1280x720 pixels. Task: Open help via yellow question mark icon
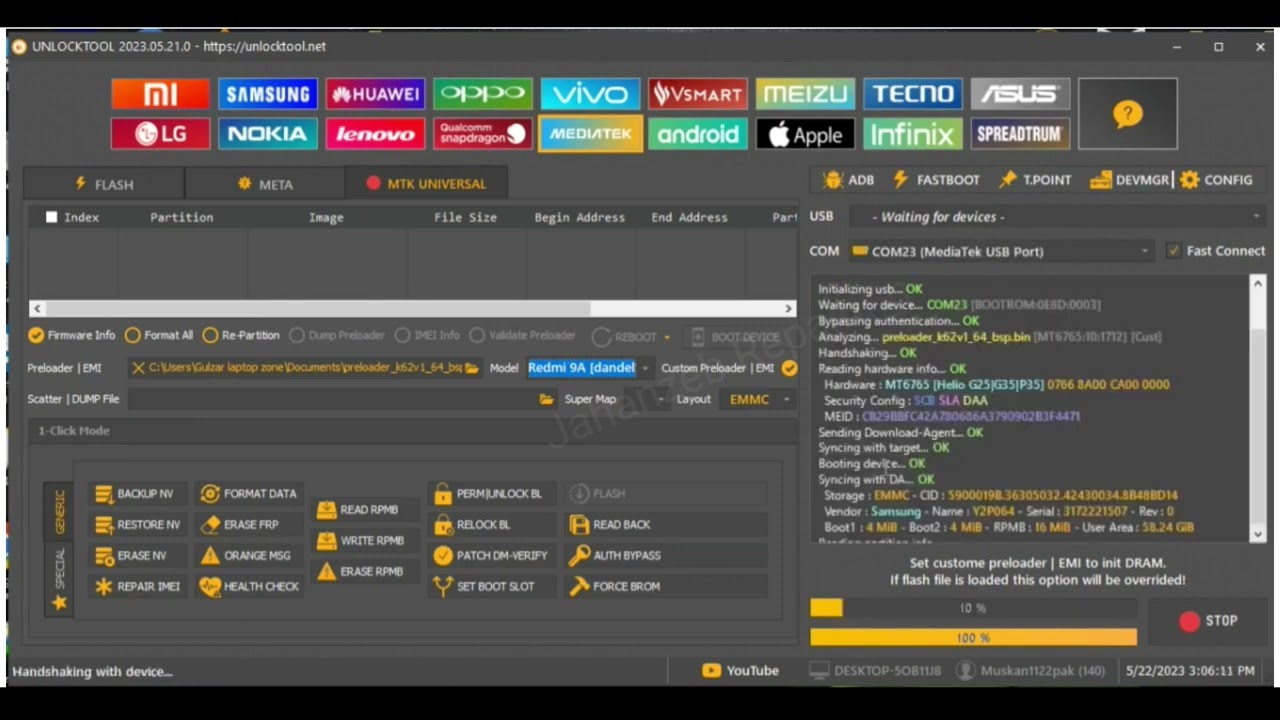[x=1127, y=114]
